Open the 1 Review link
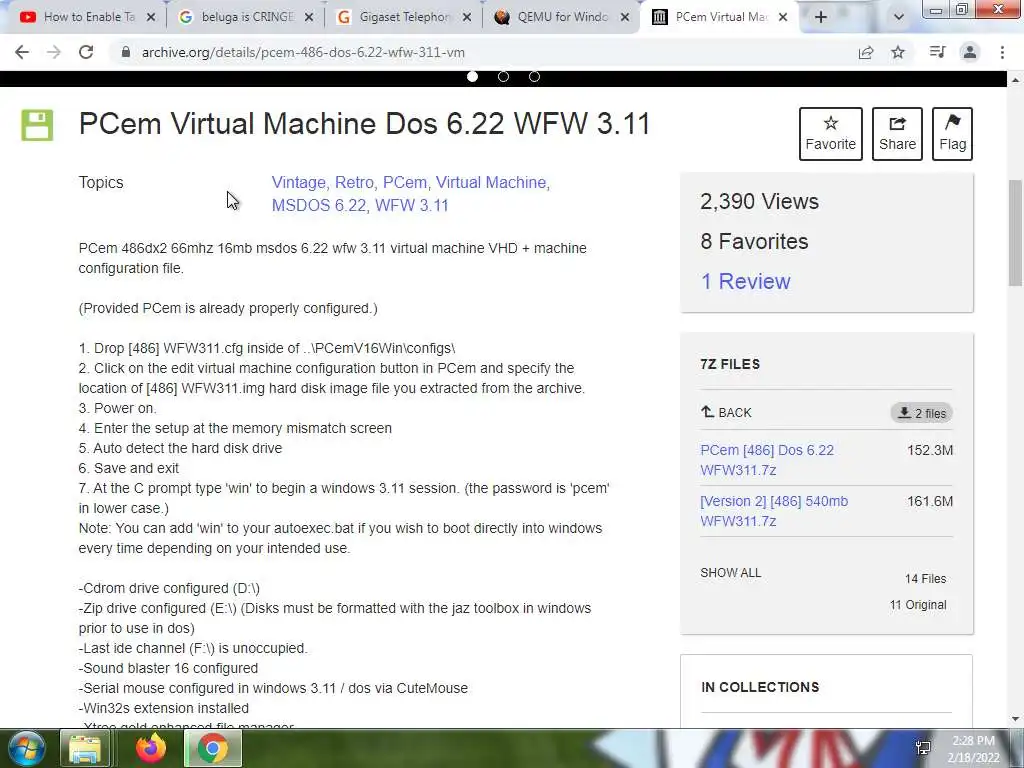Image resolution: width=1024 pixels, height=768 pixels. tap(745, 281)
